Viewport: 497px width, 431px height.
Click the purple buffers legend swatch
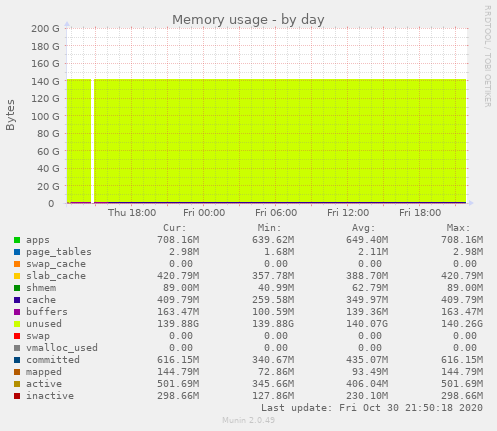(17, 312)
